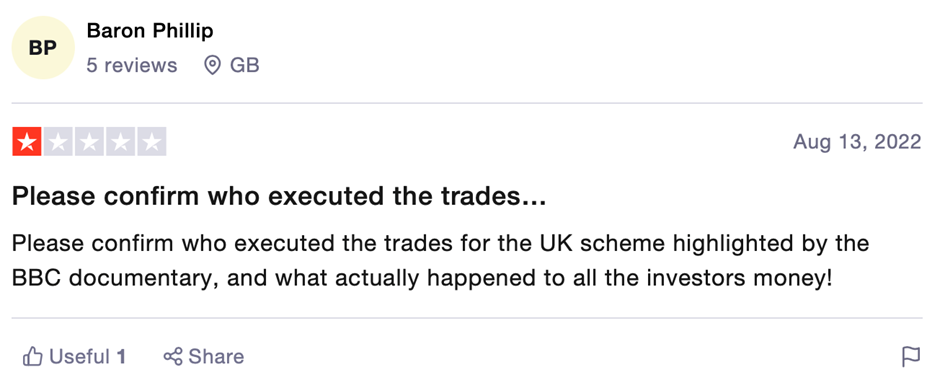940x375 pixels.
Task: Click the third grey rating star
Action: (x=89, y=142)
